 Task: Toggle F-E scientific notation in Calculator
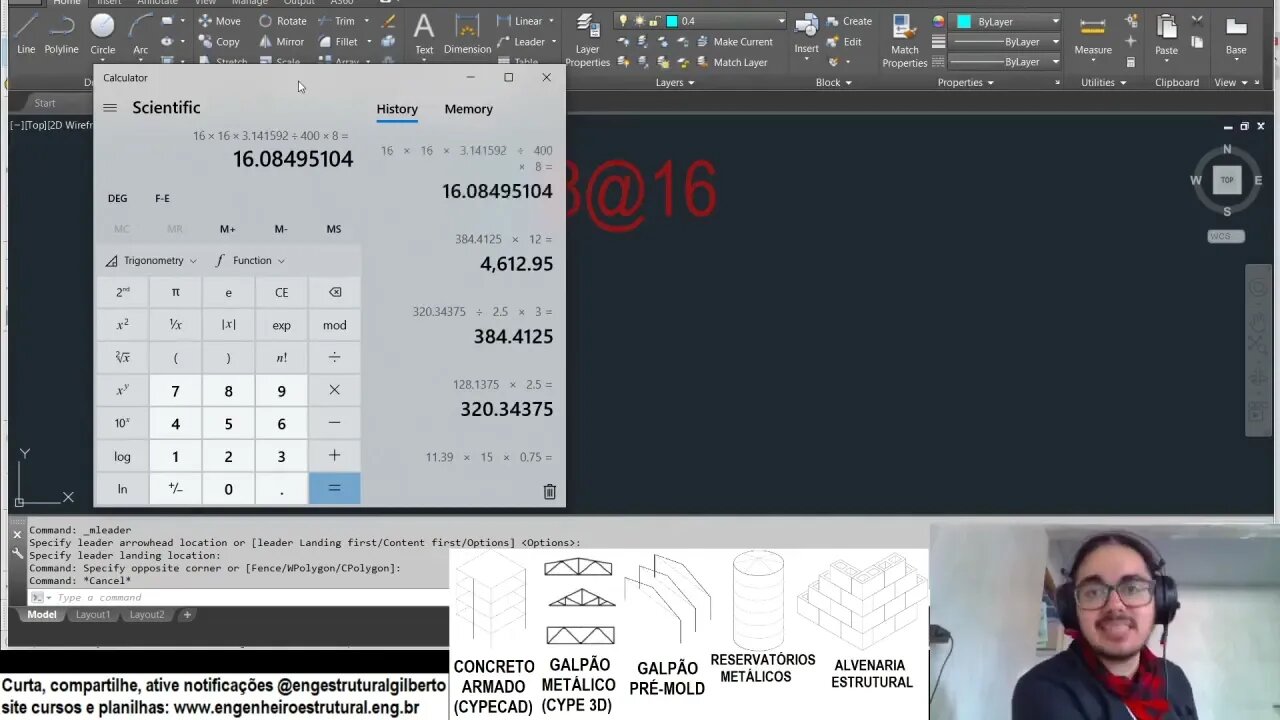tap(162, 198)
